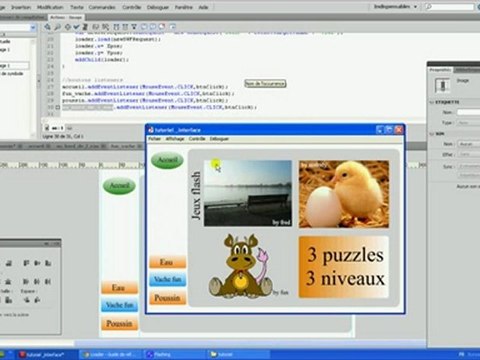
Task: Click the debug options icon
Action: 106,27
